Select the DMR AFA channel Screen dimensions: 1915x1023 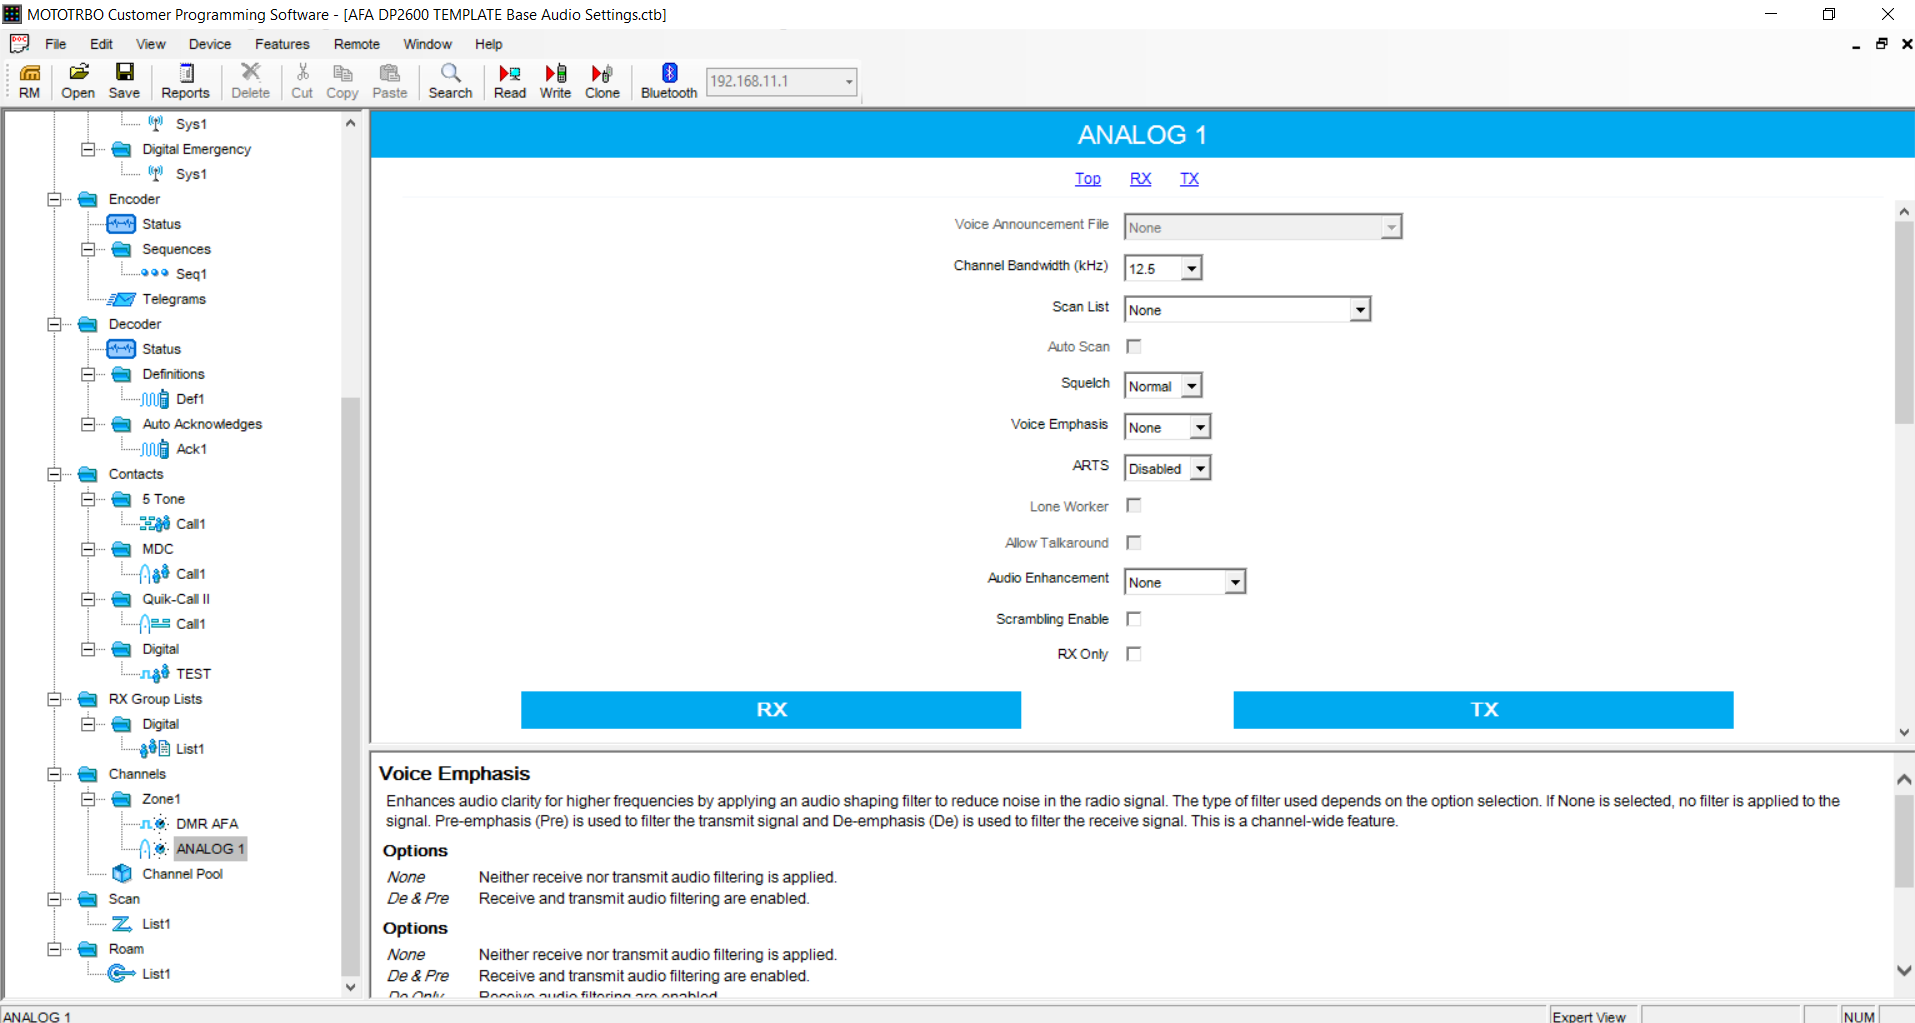click(x=207, y=824)
